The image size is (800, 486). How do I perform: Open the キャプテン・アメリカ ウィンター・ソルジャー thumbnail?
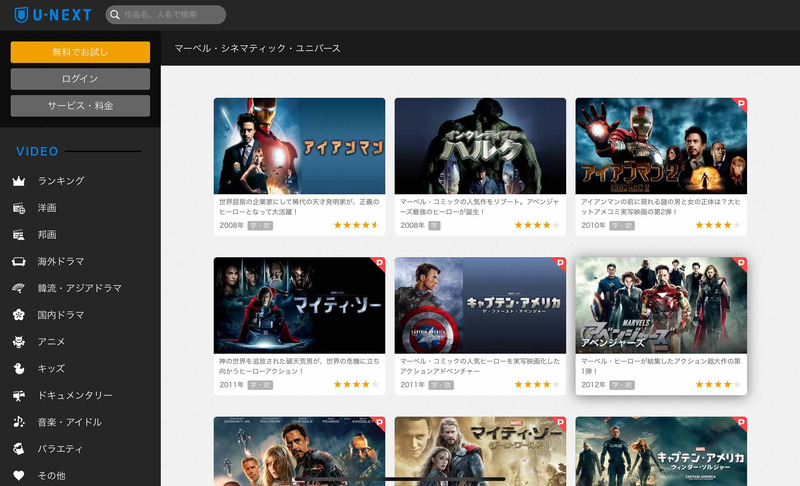pyautogui.click(x=661, y=451)
